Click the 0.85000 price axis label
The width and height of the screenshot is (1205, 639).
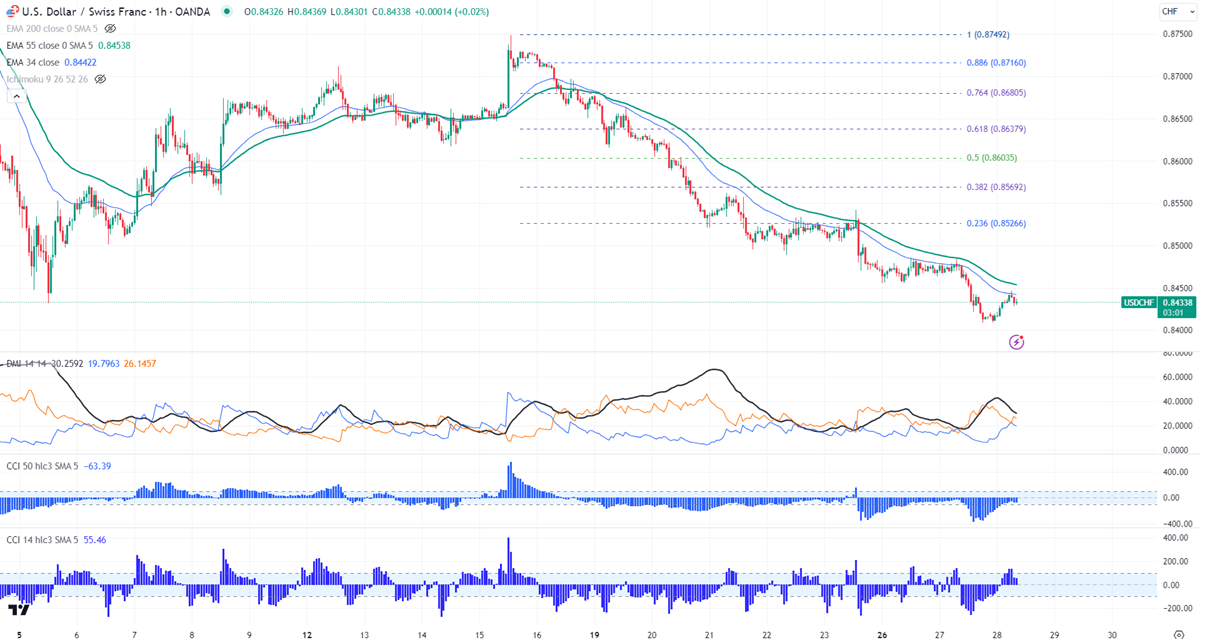click(1178, 246)
